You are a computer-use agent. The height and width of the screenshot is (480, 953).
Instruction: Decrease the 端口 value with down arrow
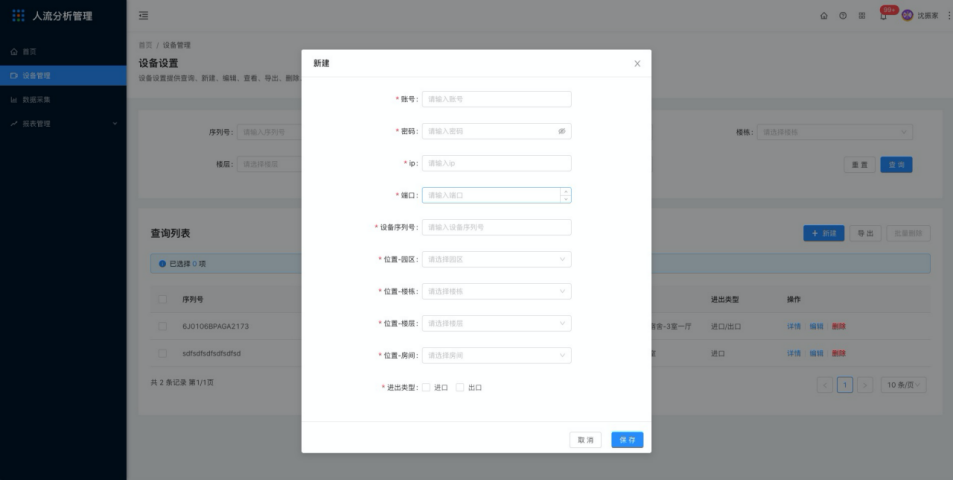(565, 199)
